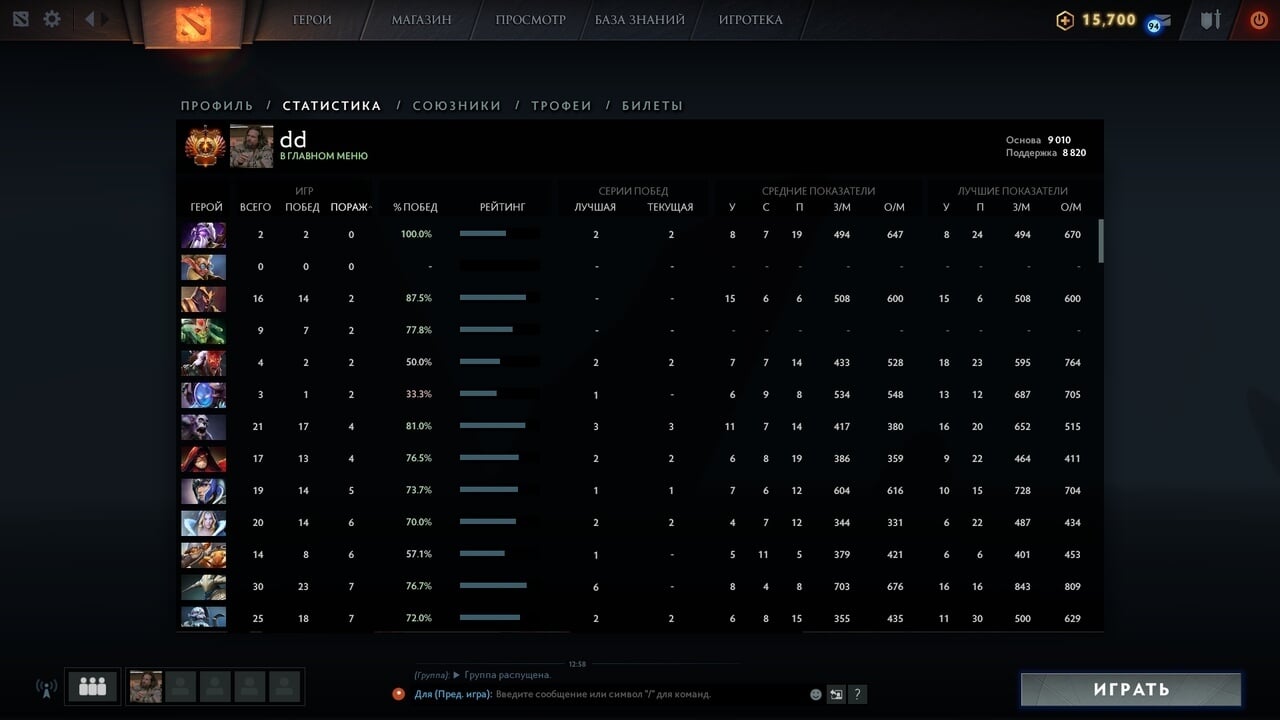1280x720 pixels.
Task: Open the БАЗА ЗНАНИЙ menu
Action: [640, 20]
